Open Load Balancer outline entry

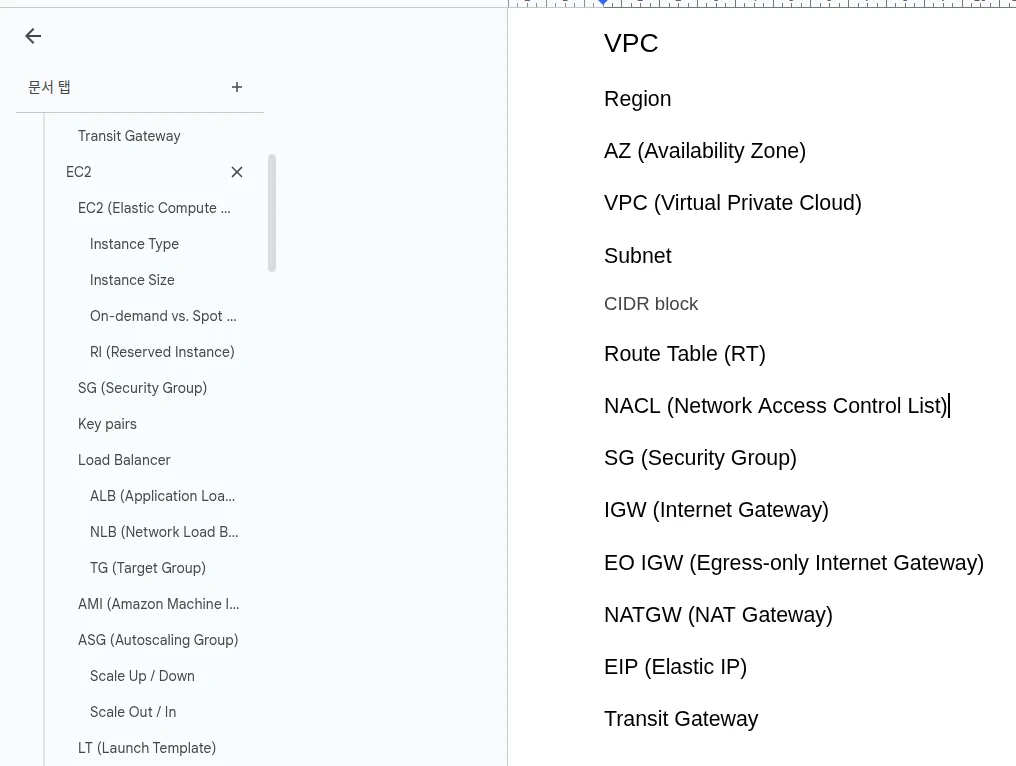tap(124, 460)
